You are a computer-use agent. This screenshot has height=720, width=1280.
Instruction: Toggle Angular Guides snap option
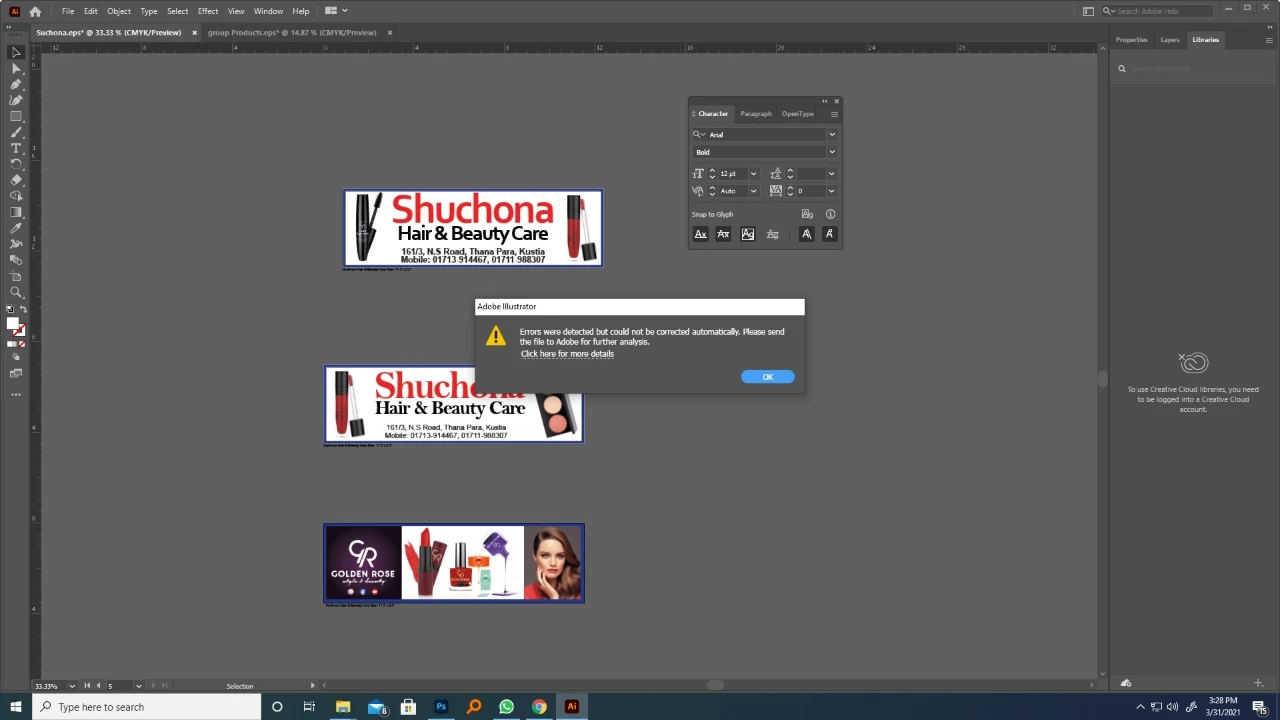806,234
